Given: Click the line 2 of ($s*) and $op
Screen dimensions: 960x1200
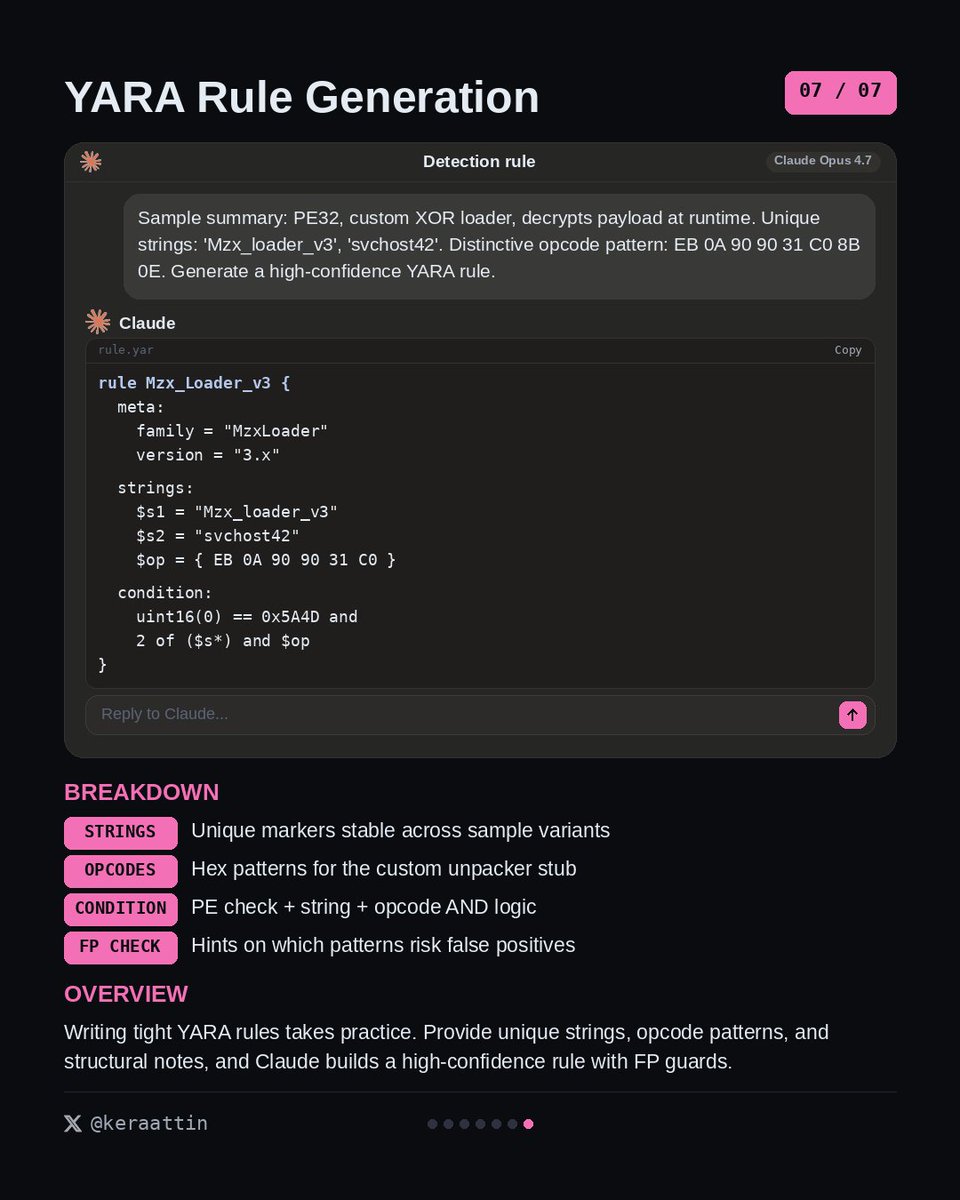Looking at the screenshot, I should 223,641.
